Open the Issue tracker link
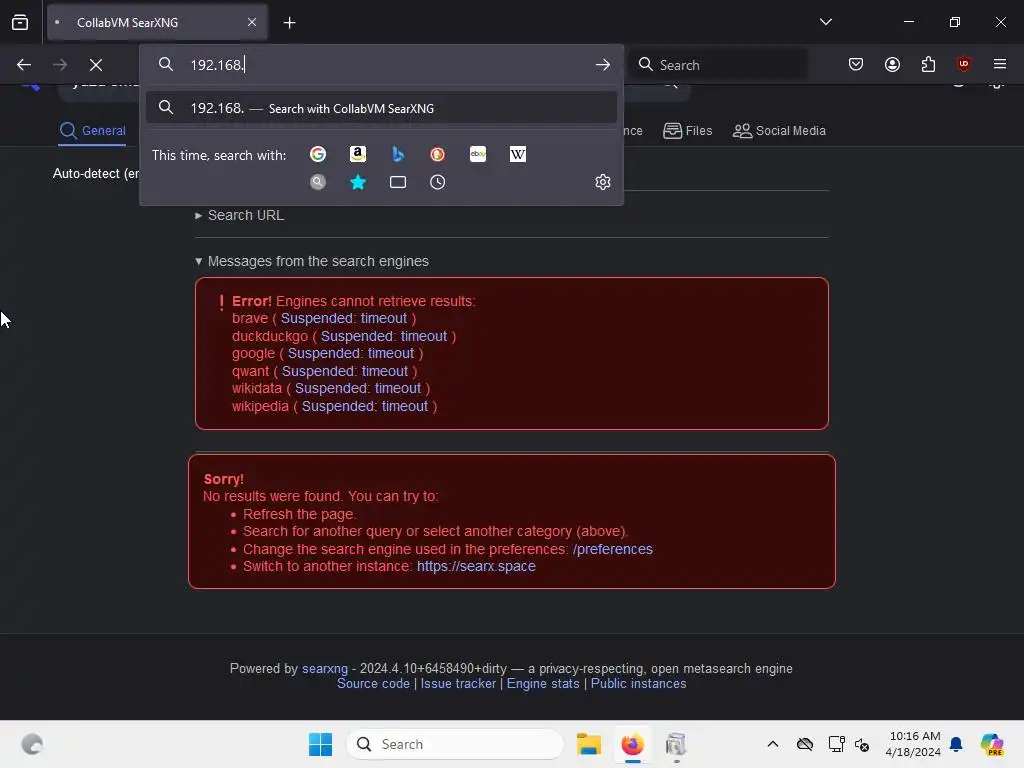The height and width of the screenshot is (768, 1024). click(458, 684)
